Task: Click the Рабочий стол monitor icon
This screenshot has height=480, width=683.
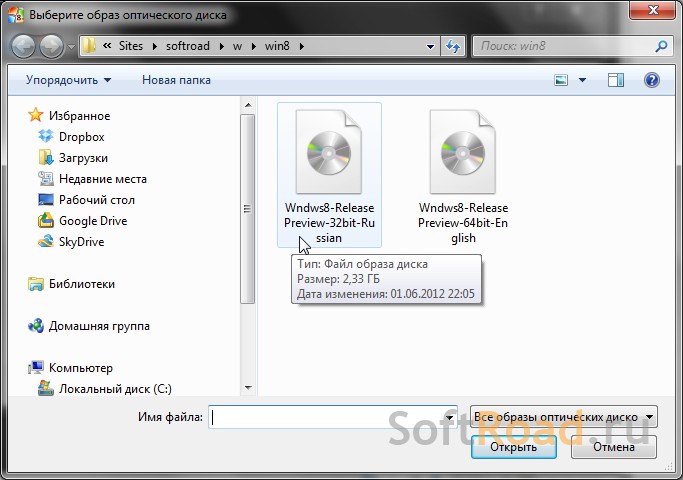Action: point(45,199)
